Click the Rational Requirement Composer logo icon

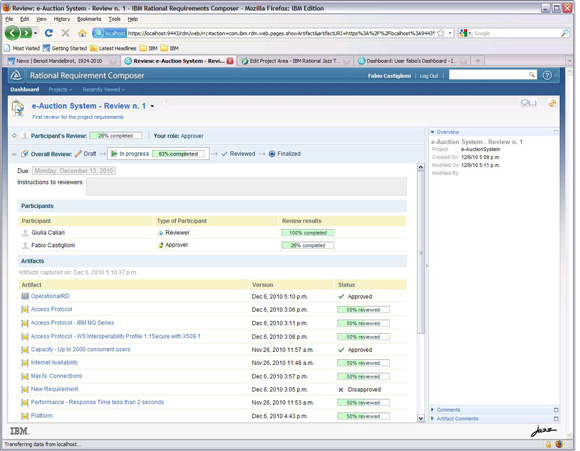[16, 75]
